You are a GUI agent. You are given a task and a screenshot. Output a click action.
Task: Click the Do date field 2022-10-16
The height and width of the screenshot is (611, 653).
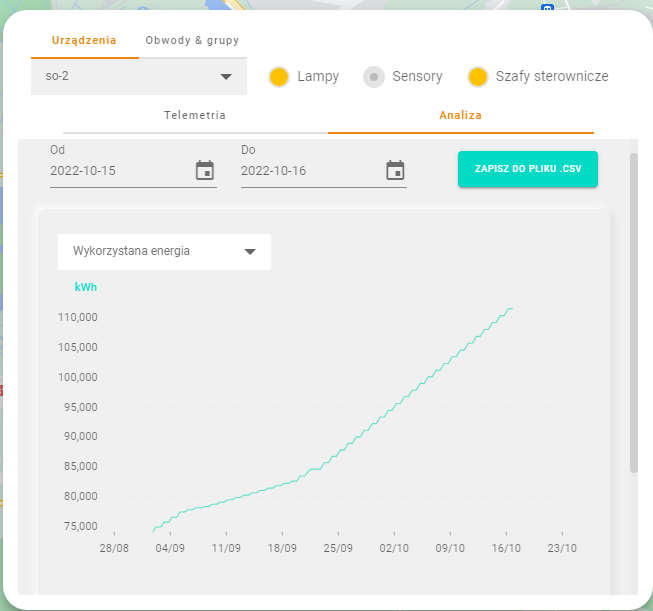[324, 171]
